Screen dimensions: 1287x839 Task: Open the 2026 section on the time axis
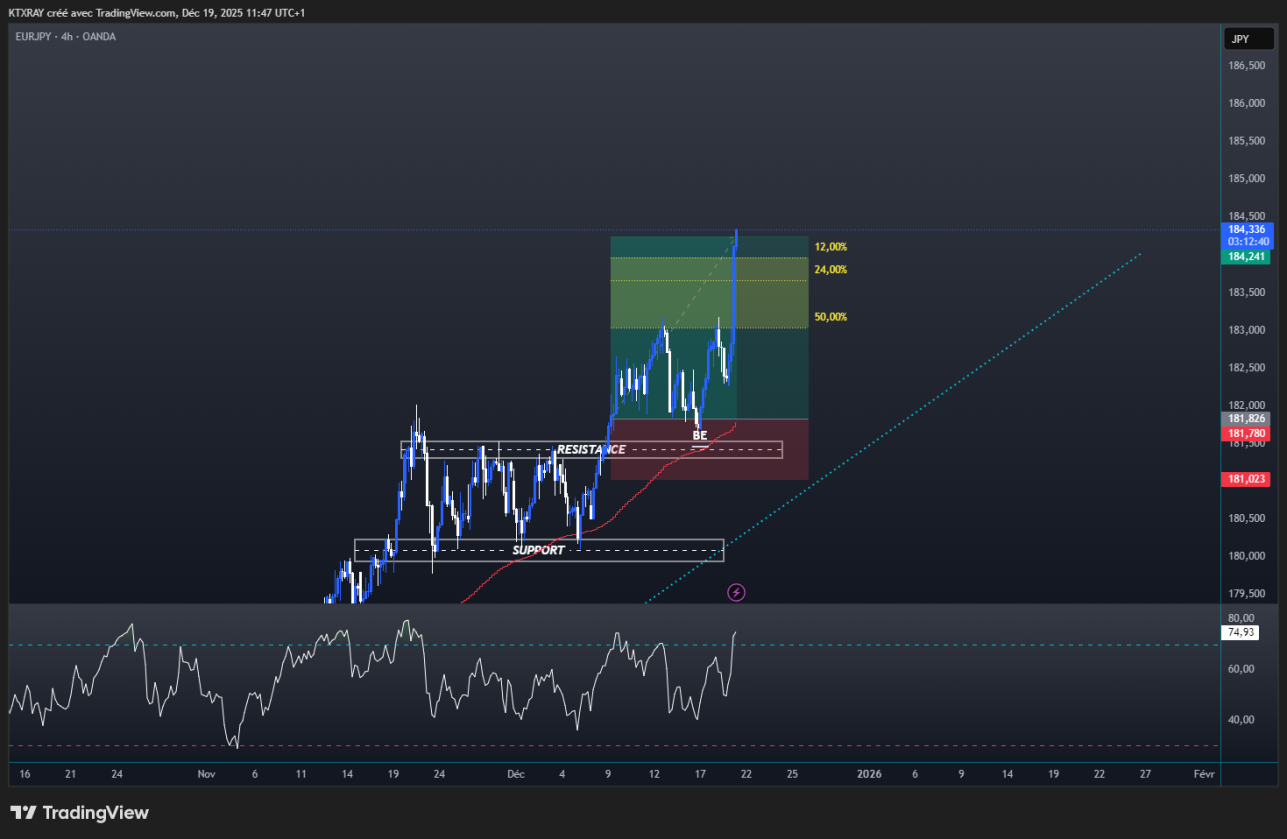click(x=868, y=774)
